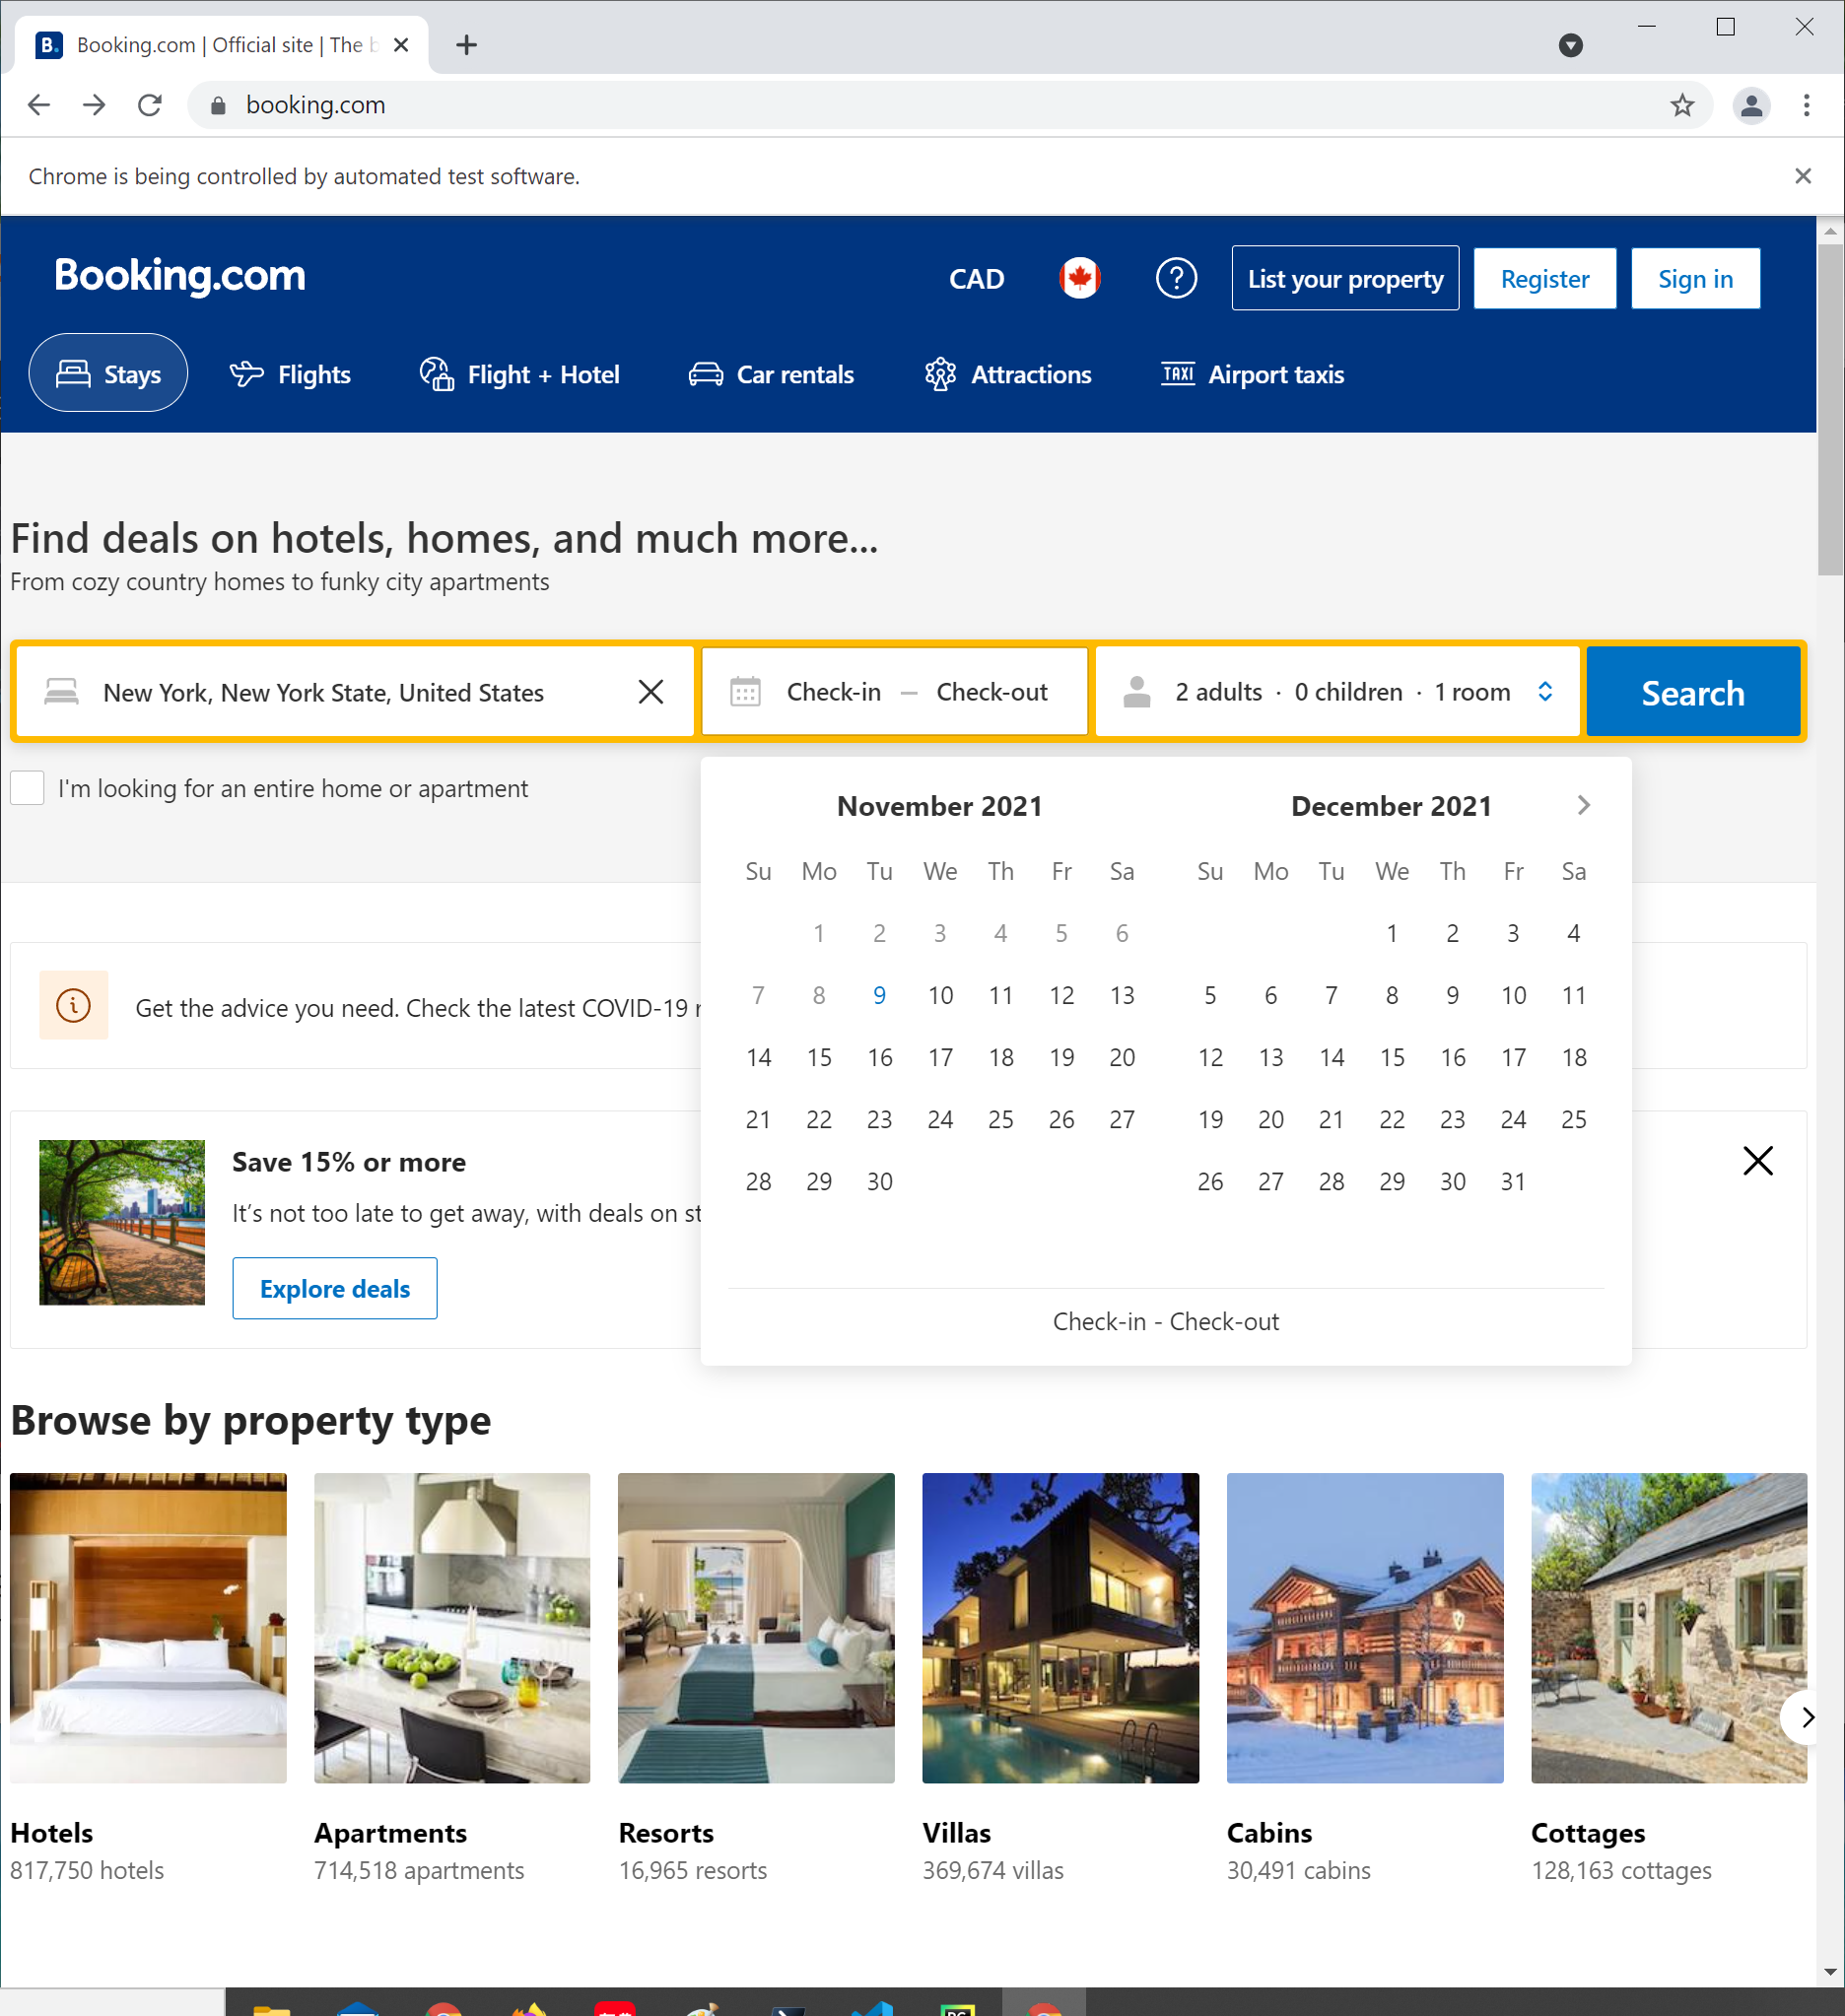Click the Register button

click(x=1544, y=278)
